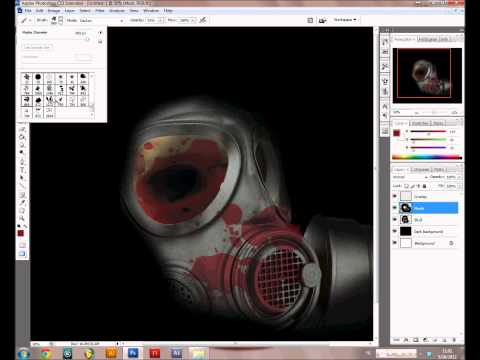The width and height of the screenshot is (480, 360).
Task: Click the Navigator zoom in icon
Action: pyautogui.click(x=455, y=112)
